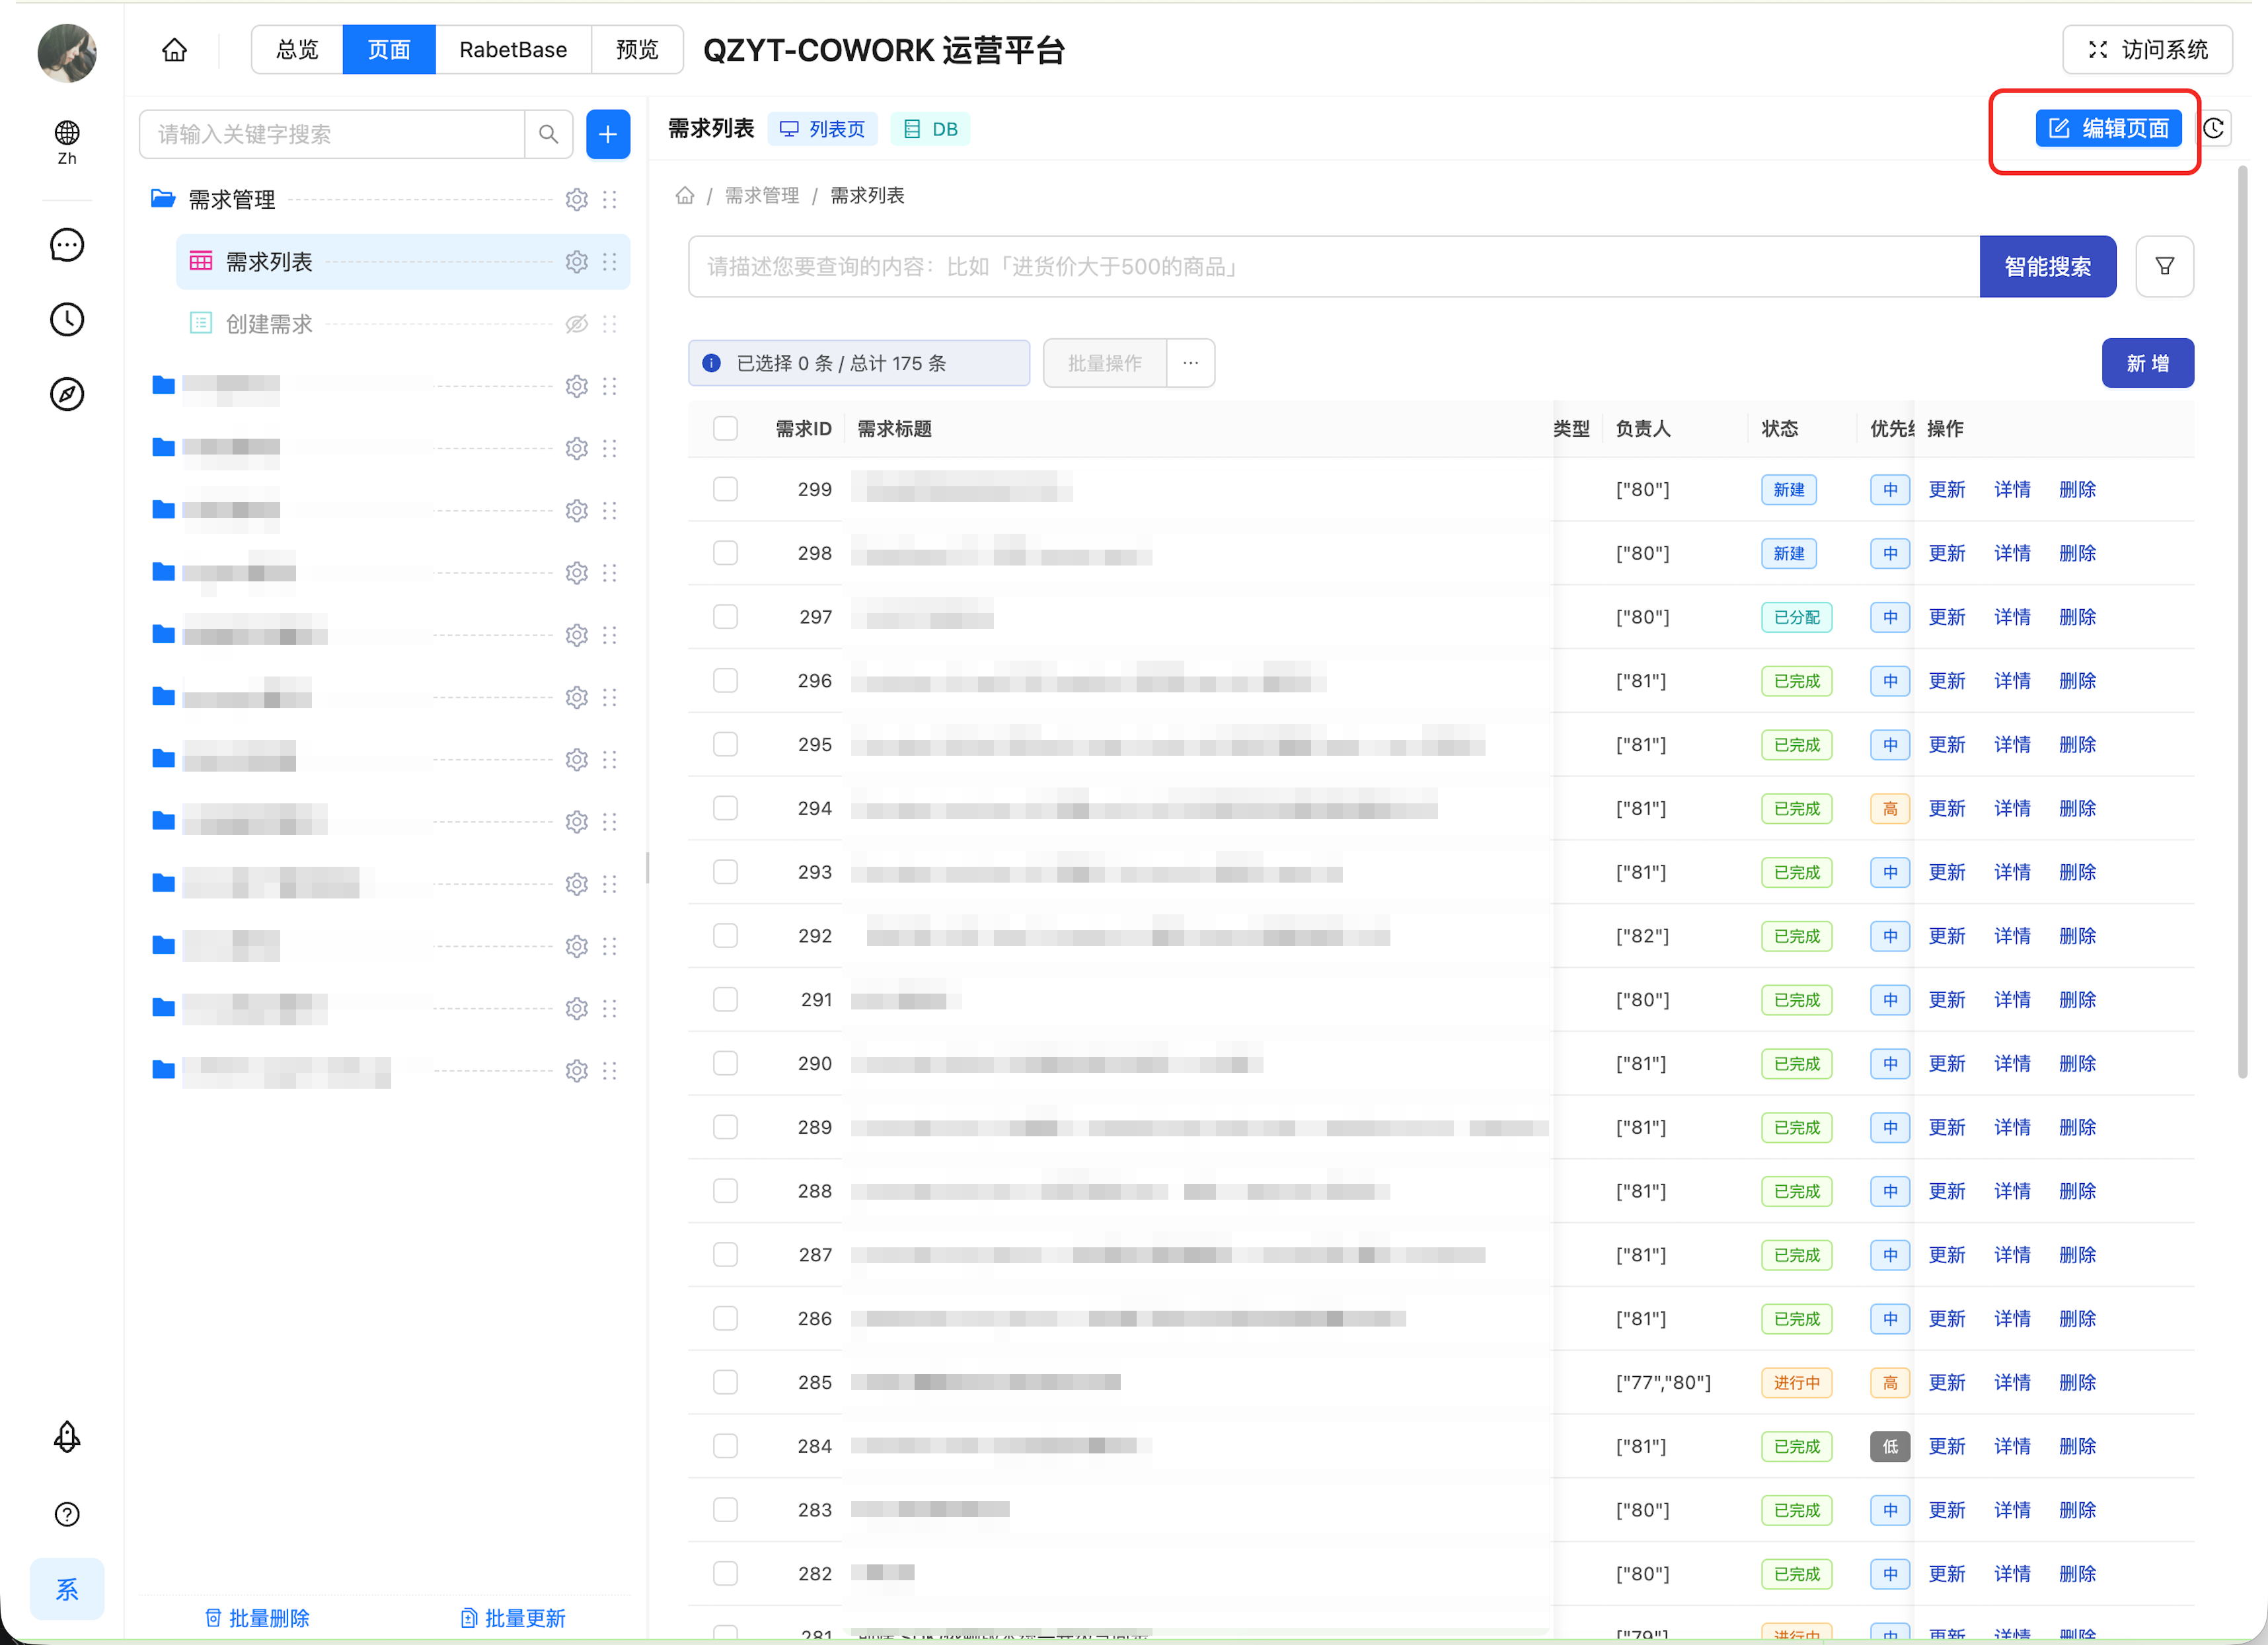This screenshot has width=2268, height=1645.
Task: Click the vertical scrollbar of the list
Action: pyautogui.click(x=2243, y=622)
